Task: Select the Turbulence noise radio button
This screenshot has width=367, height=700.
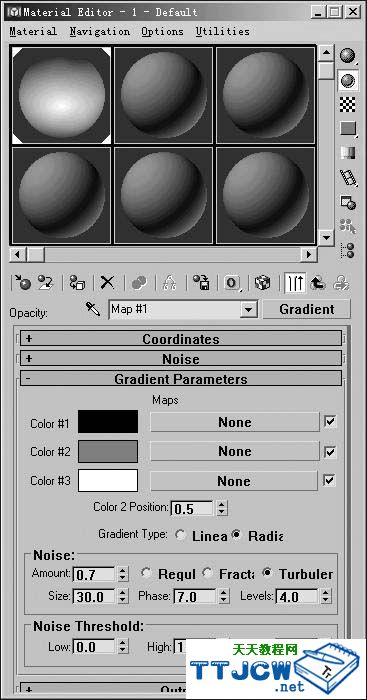Action: click(267, 573)
